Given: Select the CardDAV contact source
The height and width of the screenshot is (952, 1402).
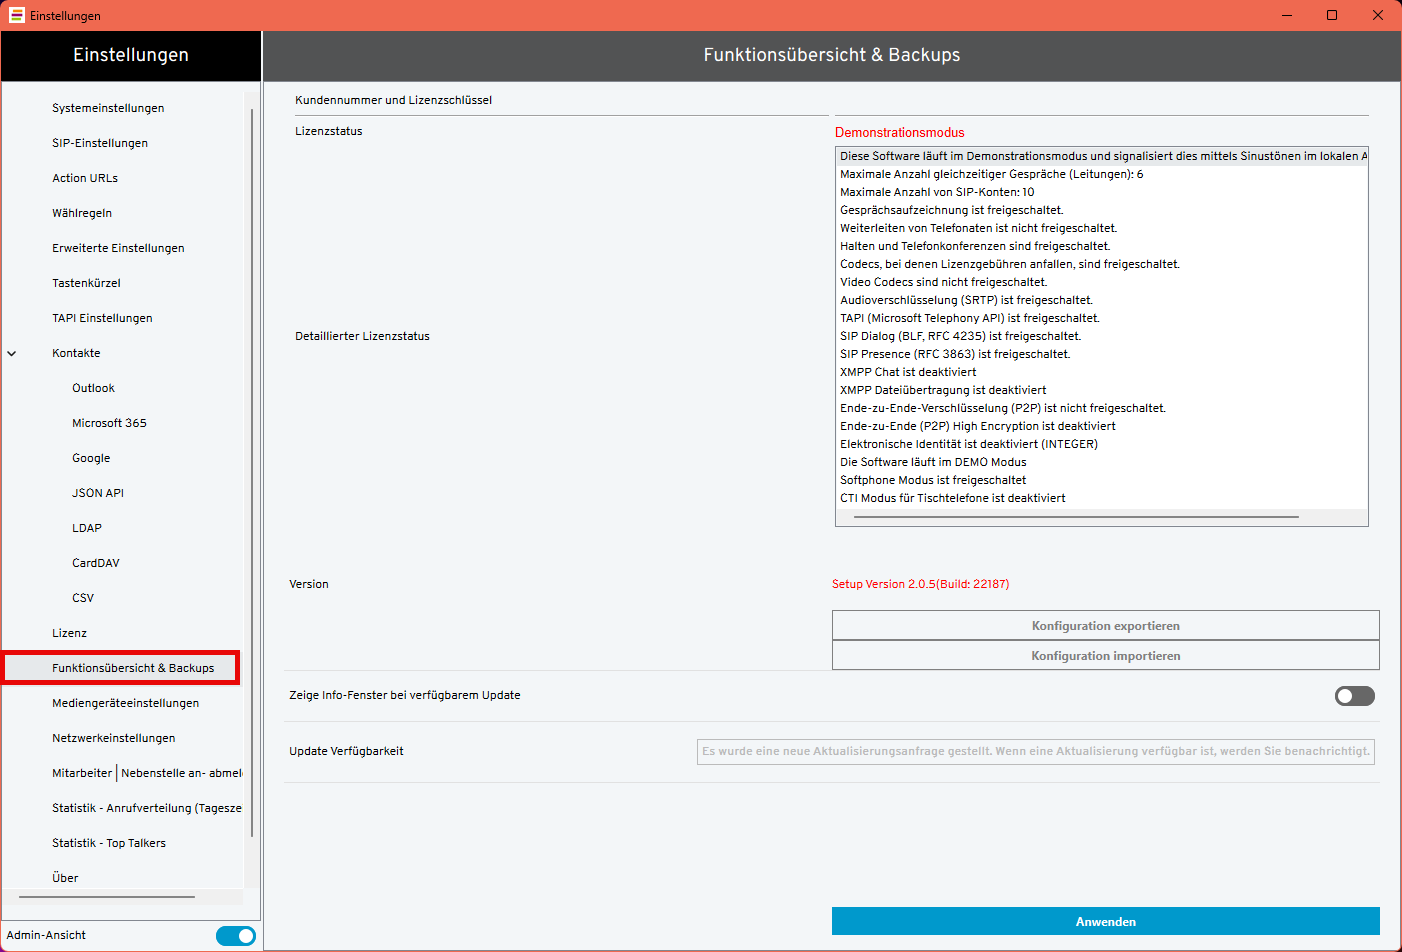Looking at the screenshot, I should coord(95,563).
